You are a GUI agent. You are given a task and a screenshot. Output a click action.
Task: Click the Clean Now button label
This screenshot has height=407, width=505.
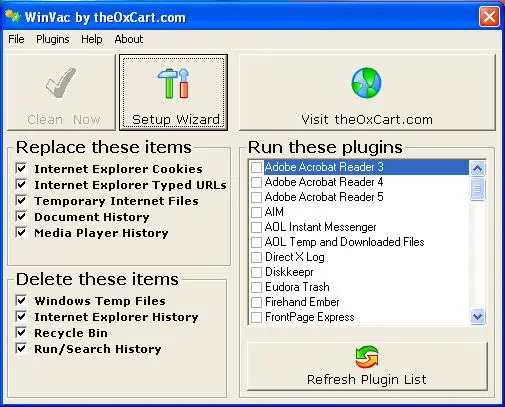[64, 119]
